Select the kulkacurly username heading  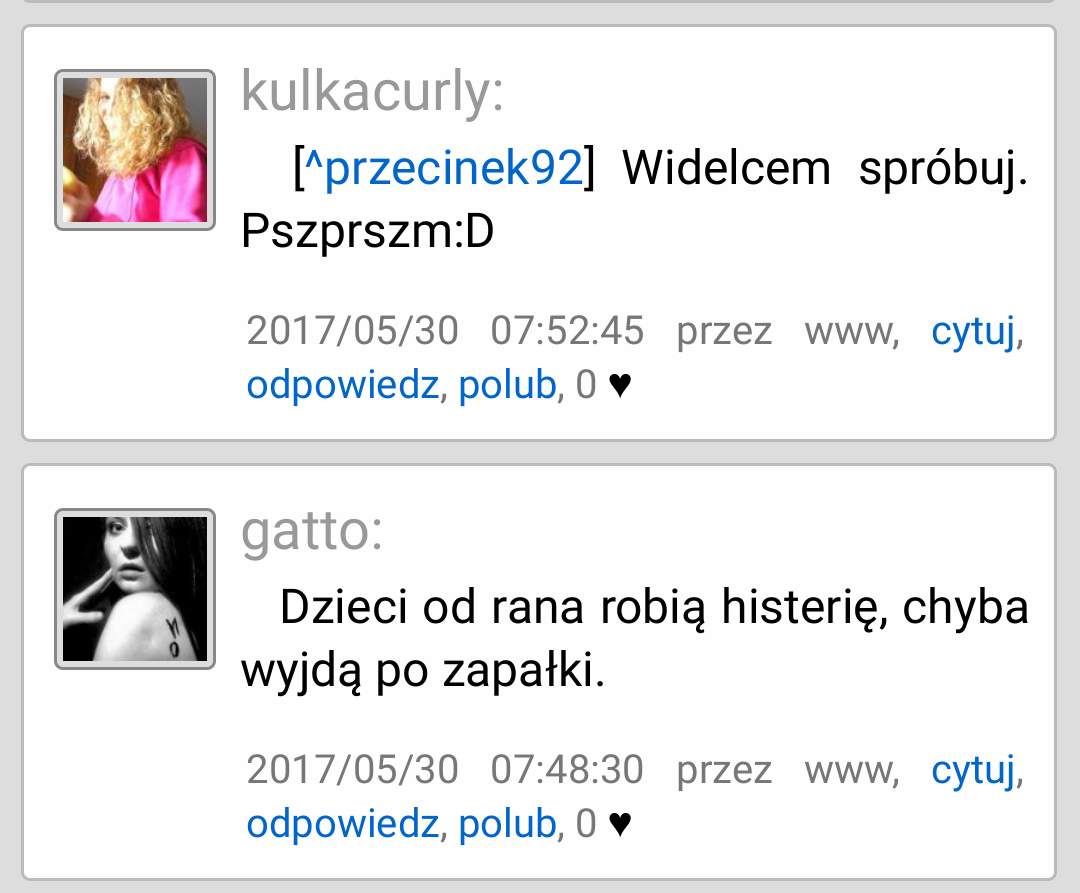click(373, 92)
